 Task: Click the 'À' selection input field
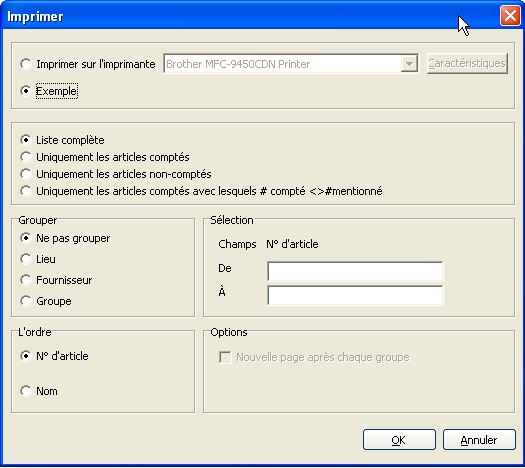(355, 295)
